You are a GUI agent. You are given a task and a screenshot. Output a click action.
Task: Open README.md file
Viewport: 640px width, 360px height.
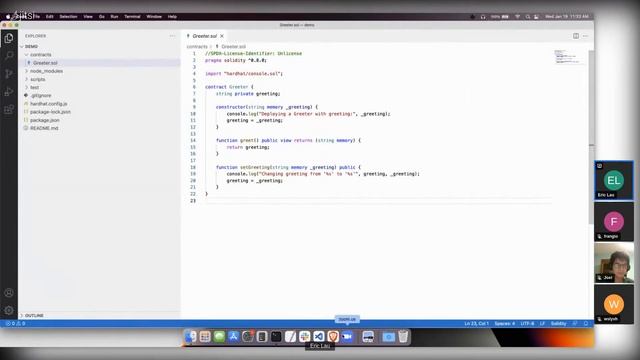[100, 128]
